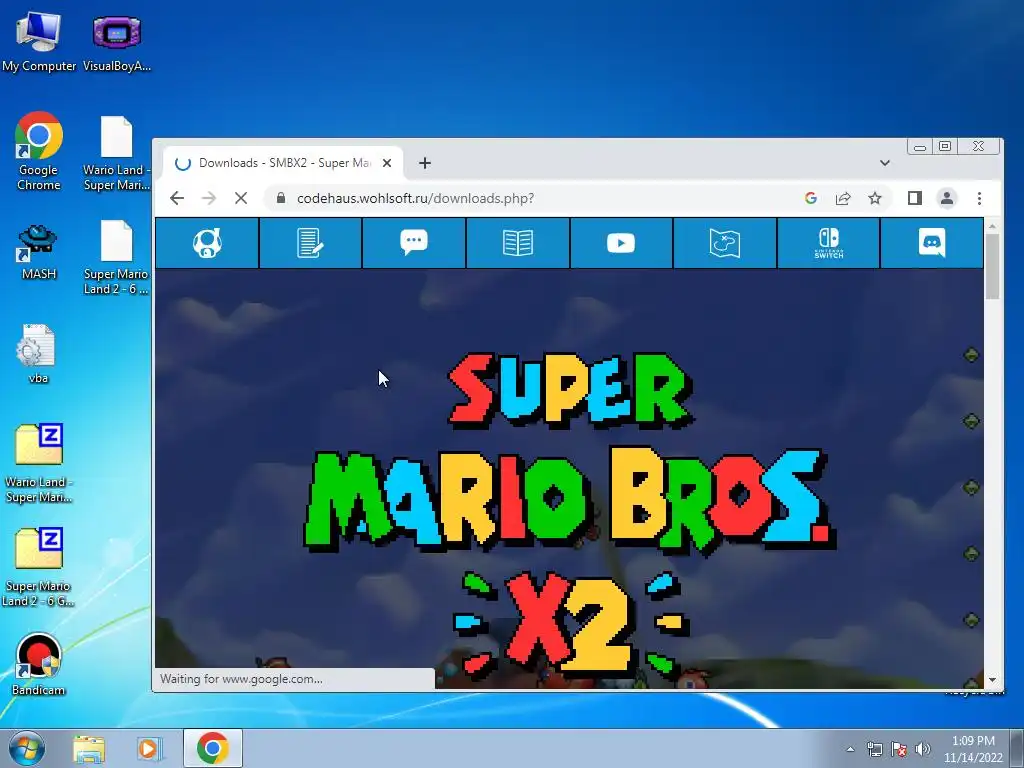Open the Chrome three-dot menu
Viewport: 1024px width, 768px height.
pos(979,198)
